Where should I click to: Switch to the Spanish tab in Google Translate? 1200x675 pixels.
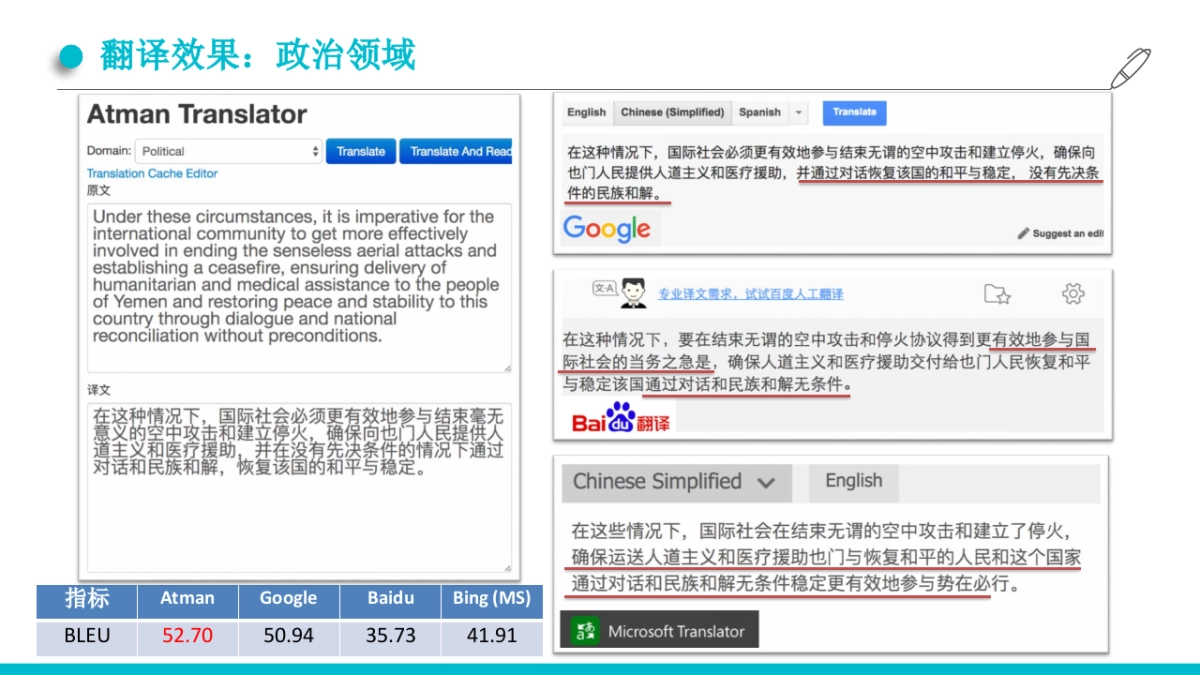(759, 112)
